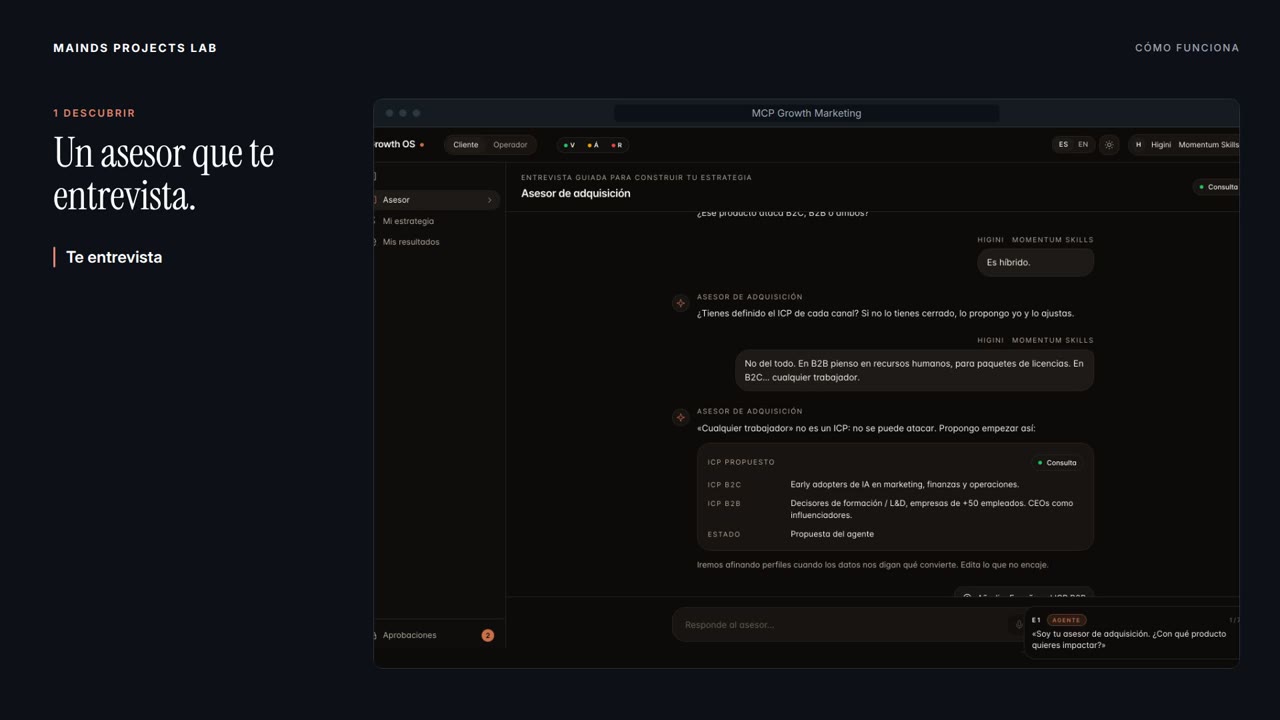Screen dimensions: 1280x720
Task: Open Mi estrategia in the sidebar
Action: coord(408,221)
